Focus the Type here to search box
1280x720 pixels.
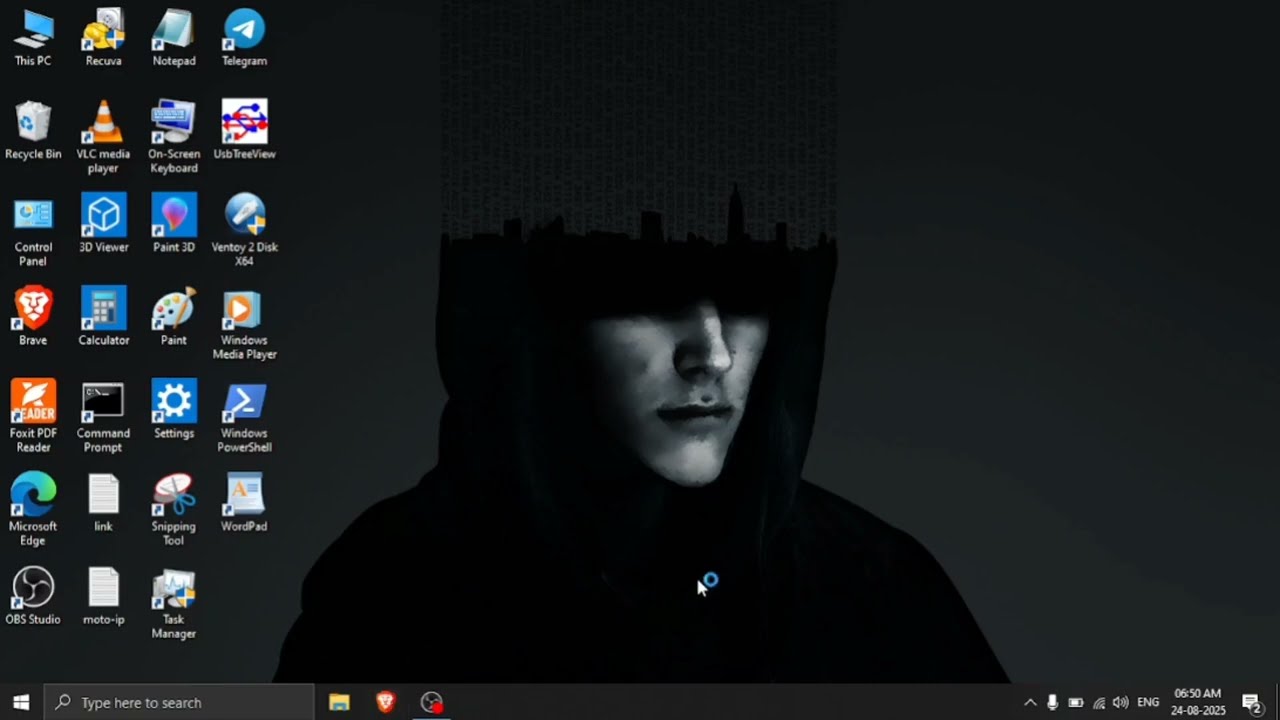(180, 702)
